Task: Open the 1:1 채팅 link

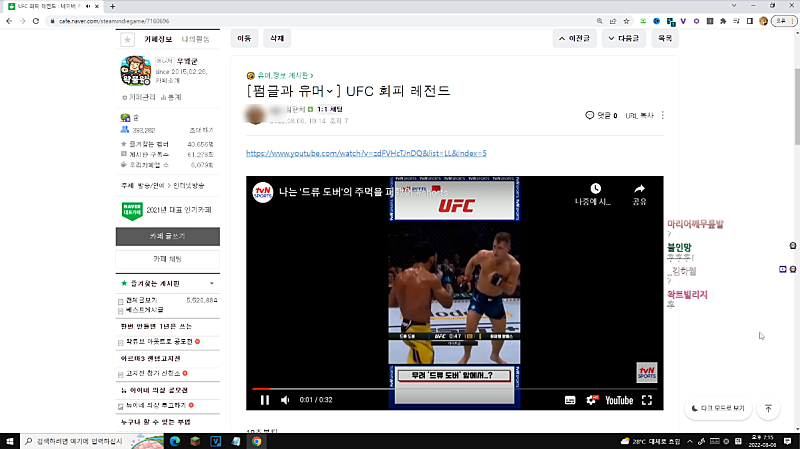Action: tap(330, 109)
